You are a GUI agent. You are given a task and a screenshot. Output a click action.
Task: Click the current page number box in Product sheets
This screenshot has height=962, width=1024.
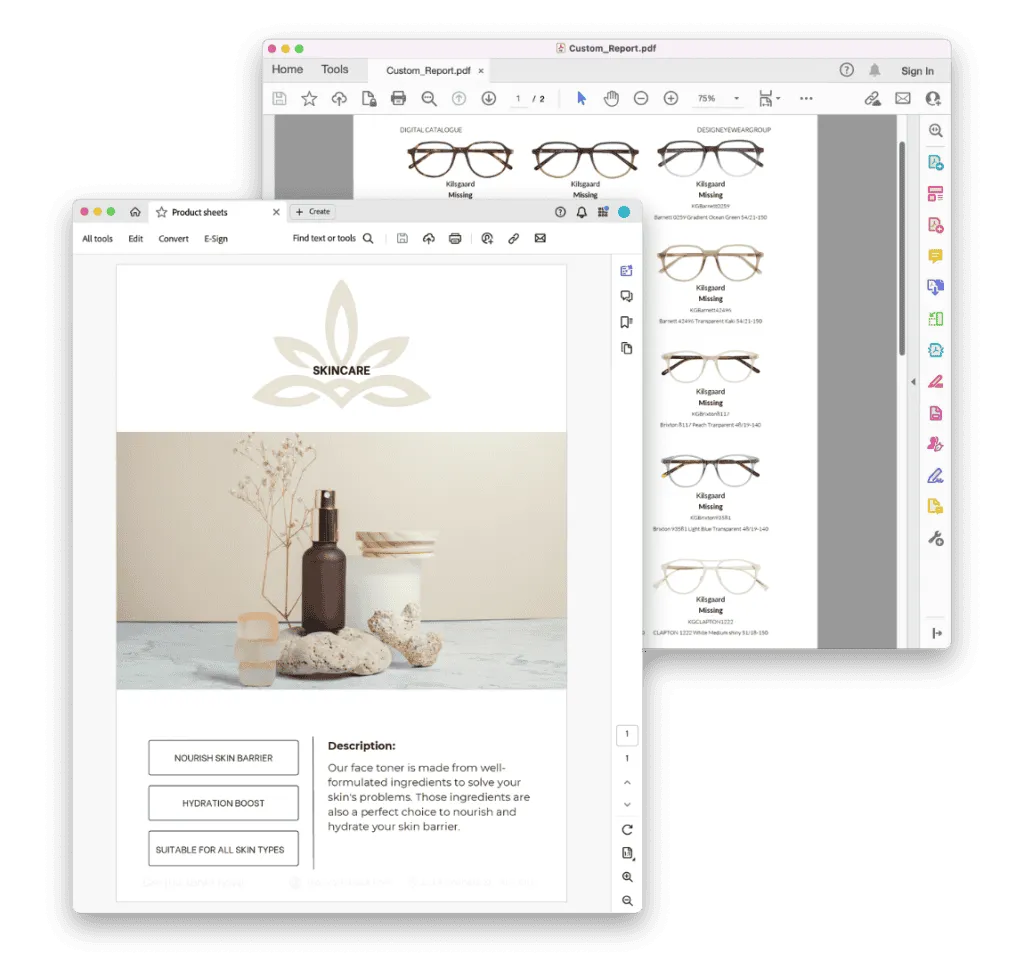pyautogui.click(x=627, y=735)
